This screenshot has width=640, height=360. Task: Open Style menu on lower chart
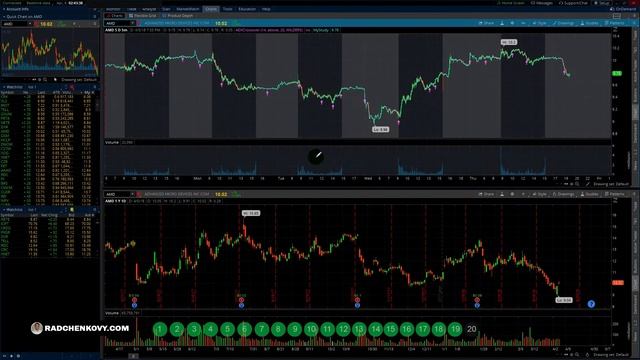(539, 194)
